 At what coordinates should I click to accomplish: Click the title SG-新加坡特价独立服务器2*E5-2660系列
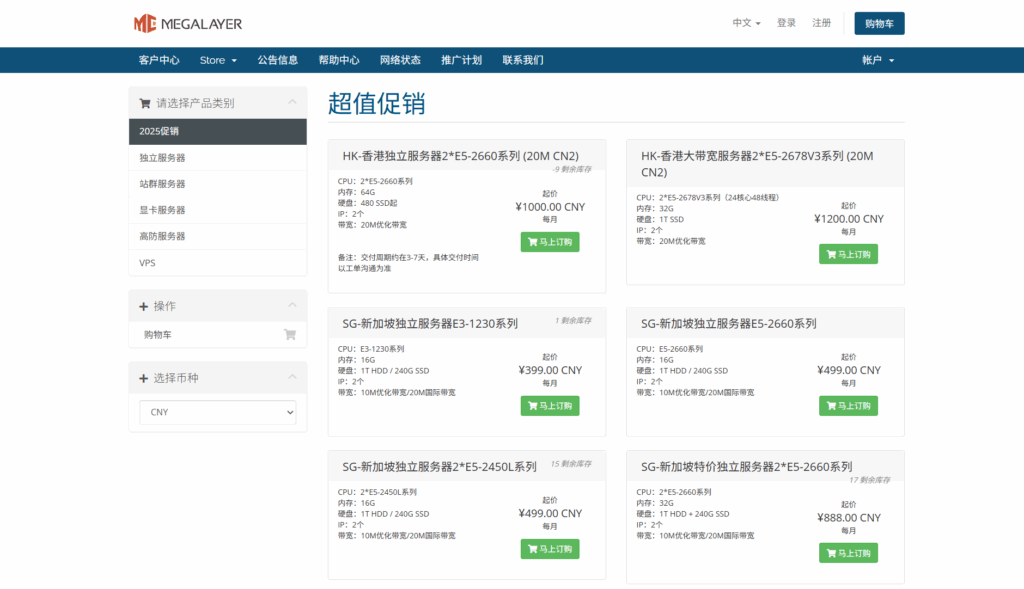point(746,467)
